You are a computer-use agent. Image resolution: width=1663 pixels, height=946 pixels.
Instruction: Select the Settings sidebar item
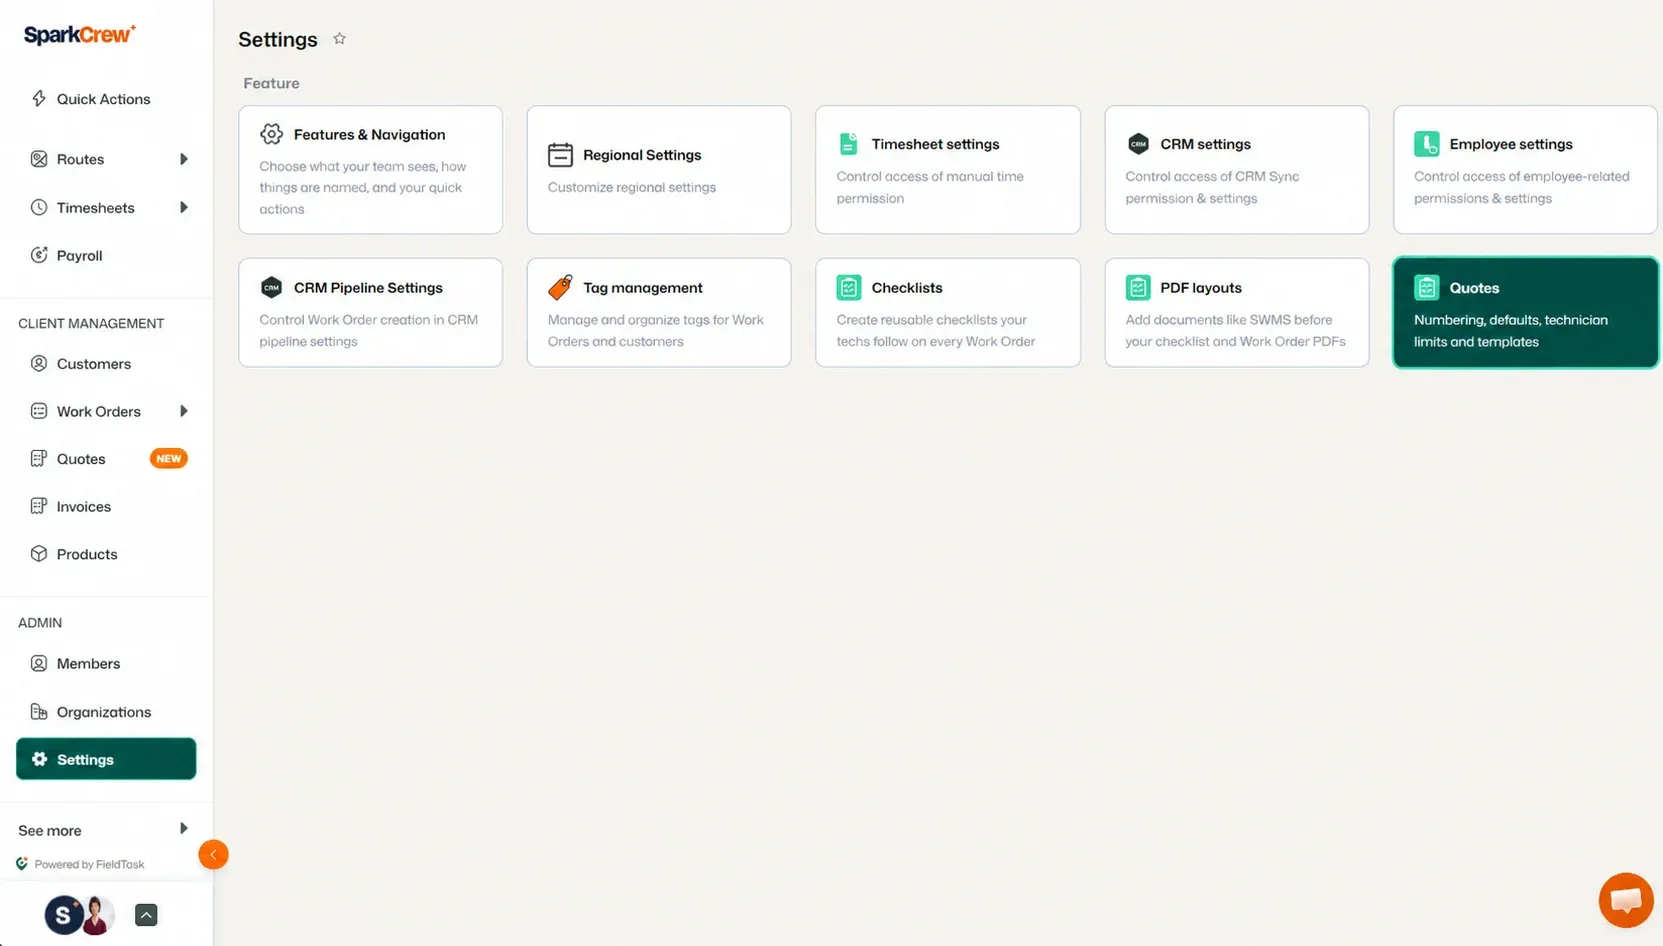click(x=106, y=759)
